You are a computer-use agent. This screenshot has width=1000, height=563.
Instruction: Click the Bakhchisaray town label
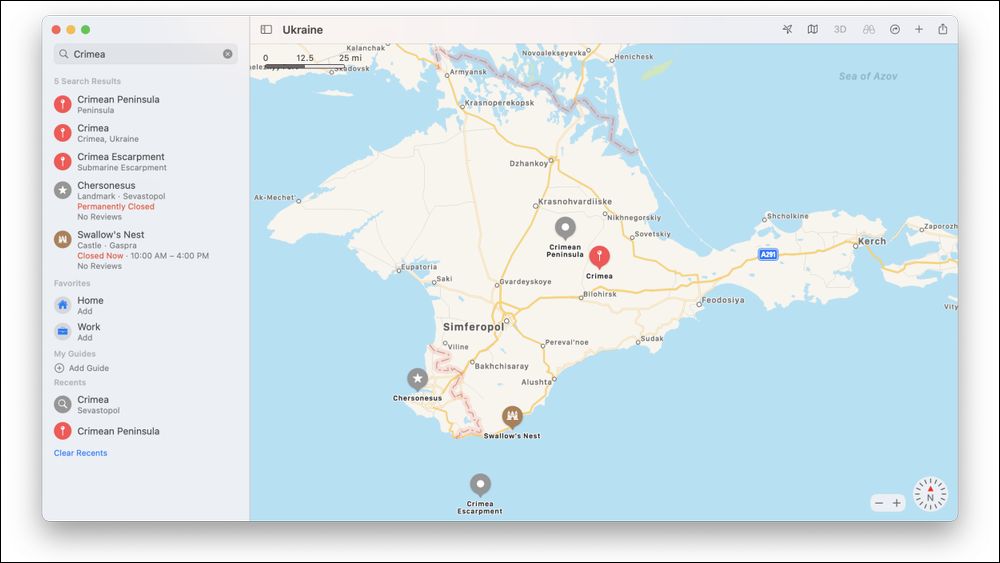(x=501, y=366)
